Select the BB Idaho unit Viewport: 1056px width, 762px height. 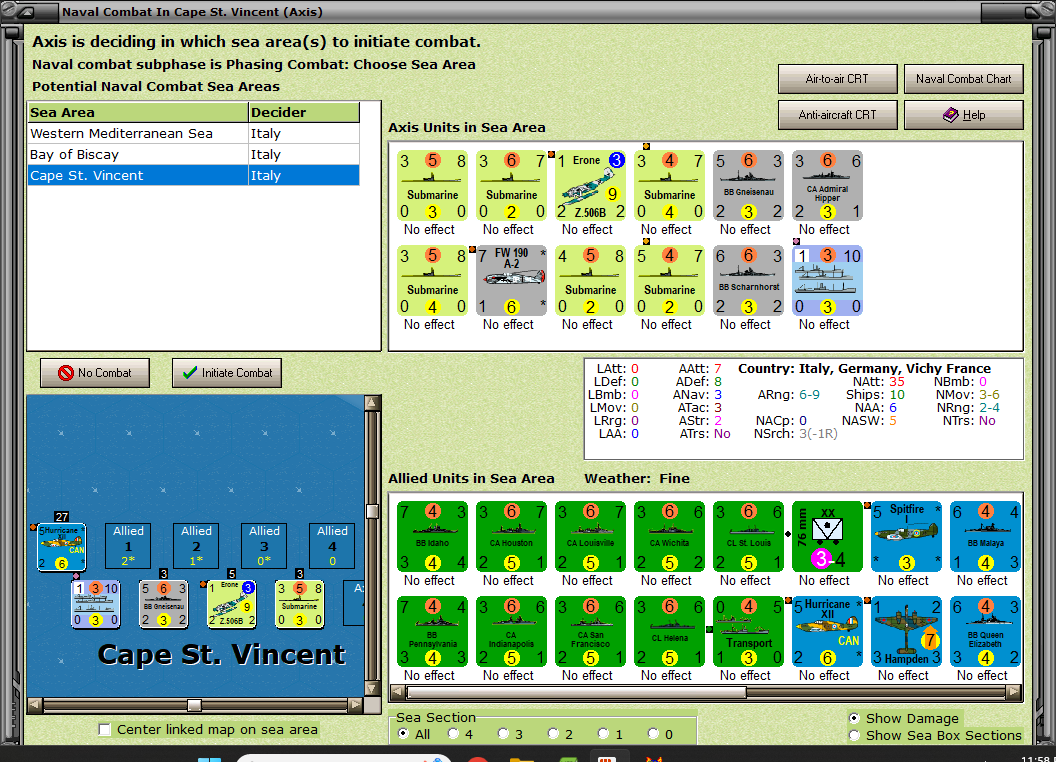point(432,536)
